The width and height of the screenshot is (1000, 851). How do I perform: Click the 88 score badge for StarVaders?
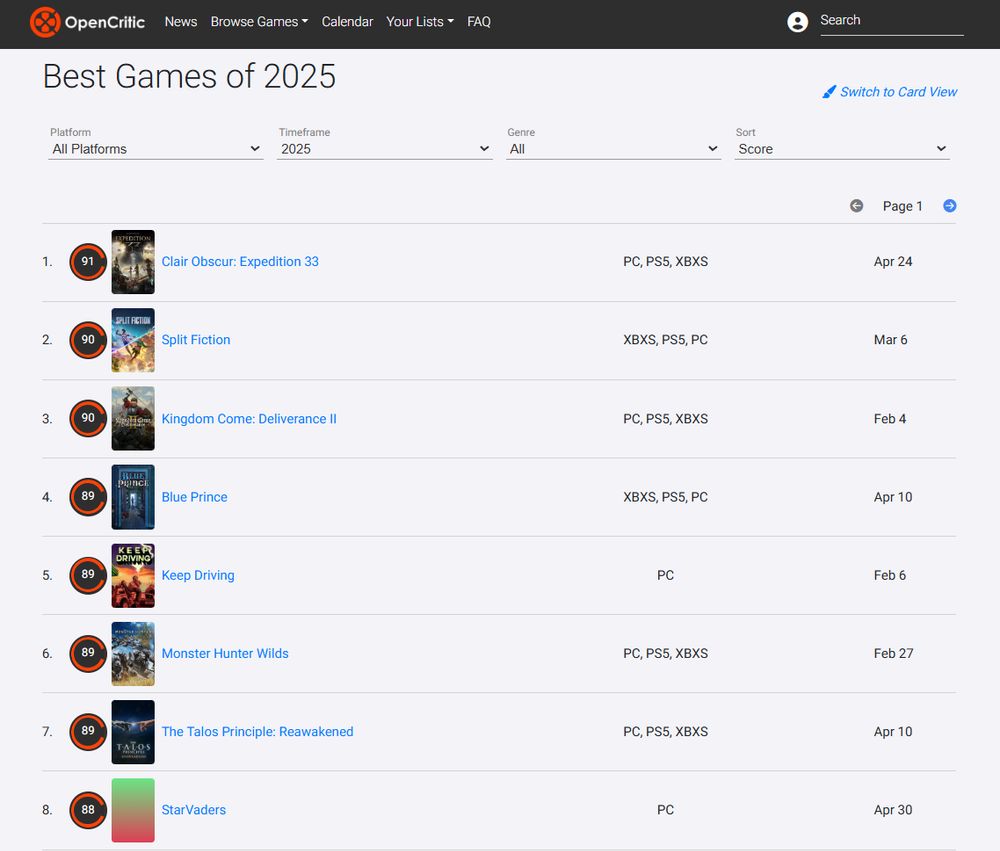(88, 810)
